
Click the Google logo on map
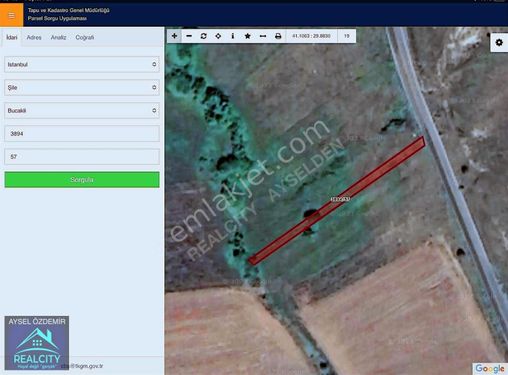click(490, 368)
